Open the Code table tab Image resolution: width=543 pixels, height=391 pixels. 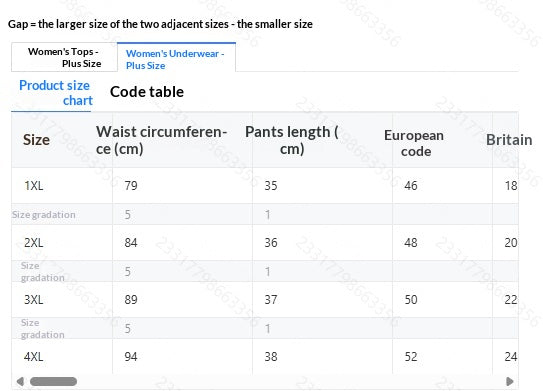(x=147, y=92)
